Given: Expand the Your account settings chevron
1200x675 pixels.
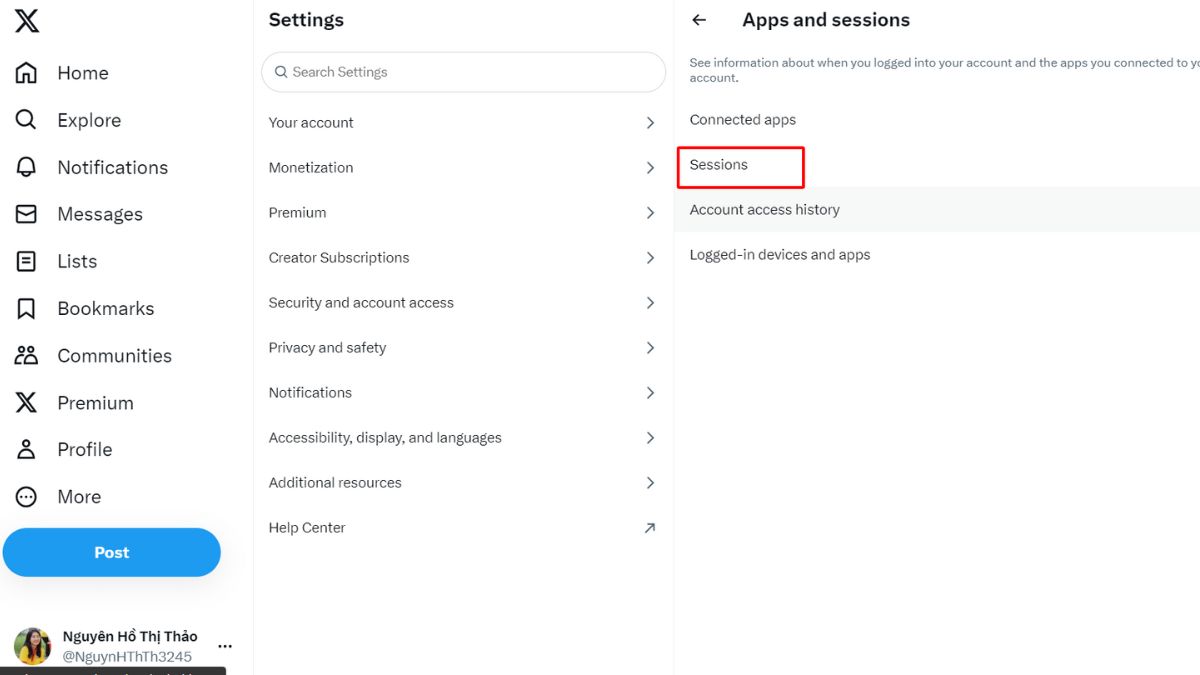Looking at the screenshot, I should click(x=650, y=123).
